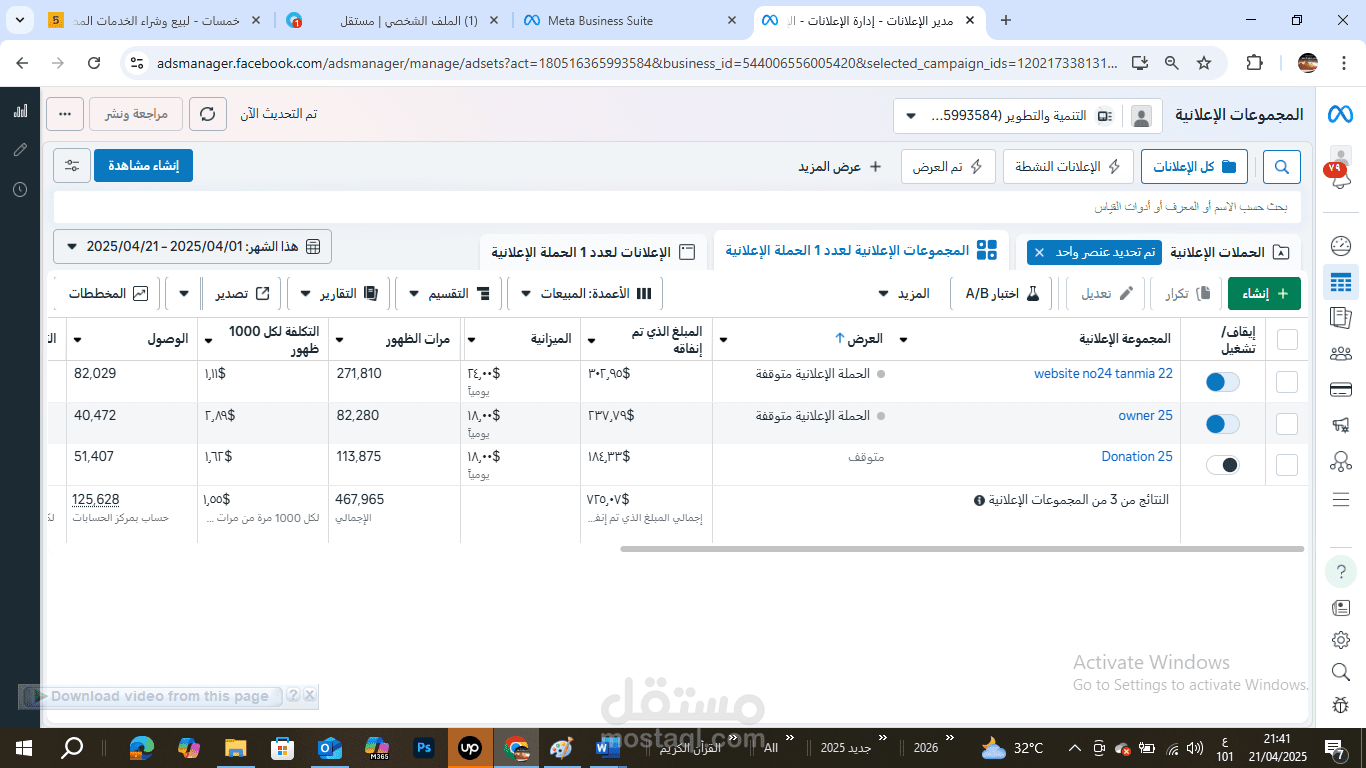Image resolution: width=1366 pixels, height=768 pixels.
Task: Switch to the الحملات الإعلانية campaigns tab
Action: pos(1230,252)
